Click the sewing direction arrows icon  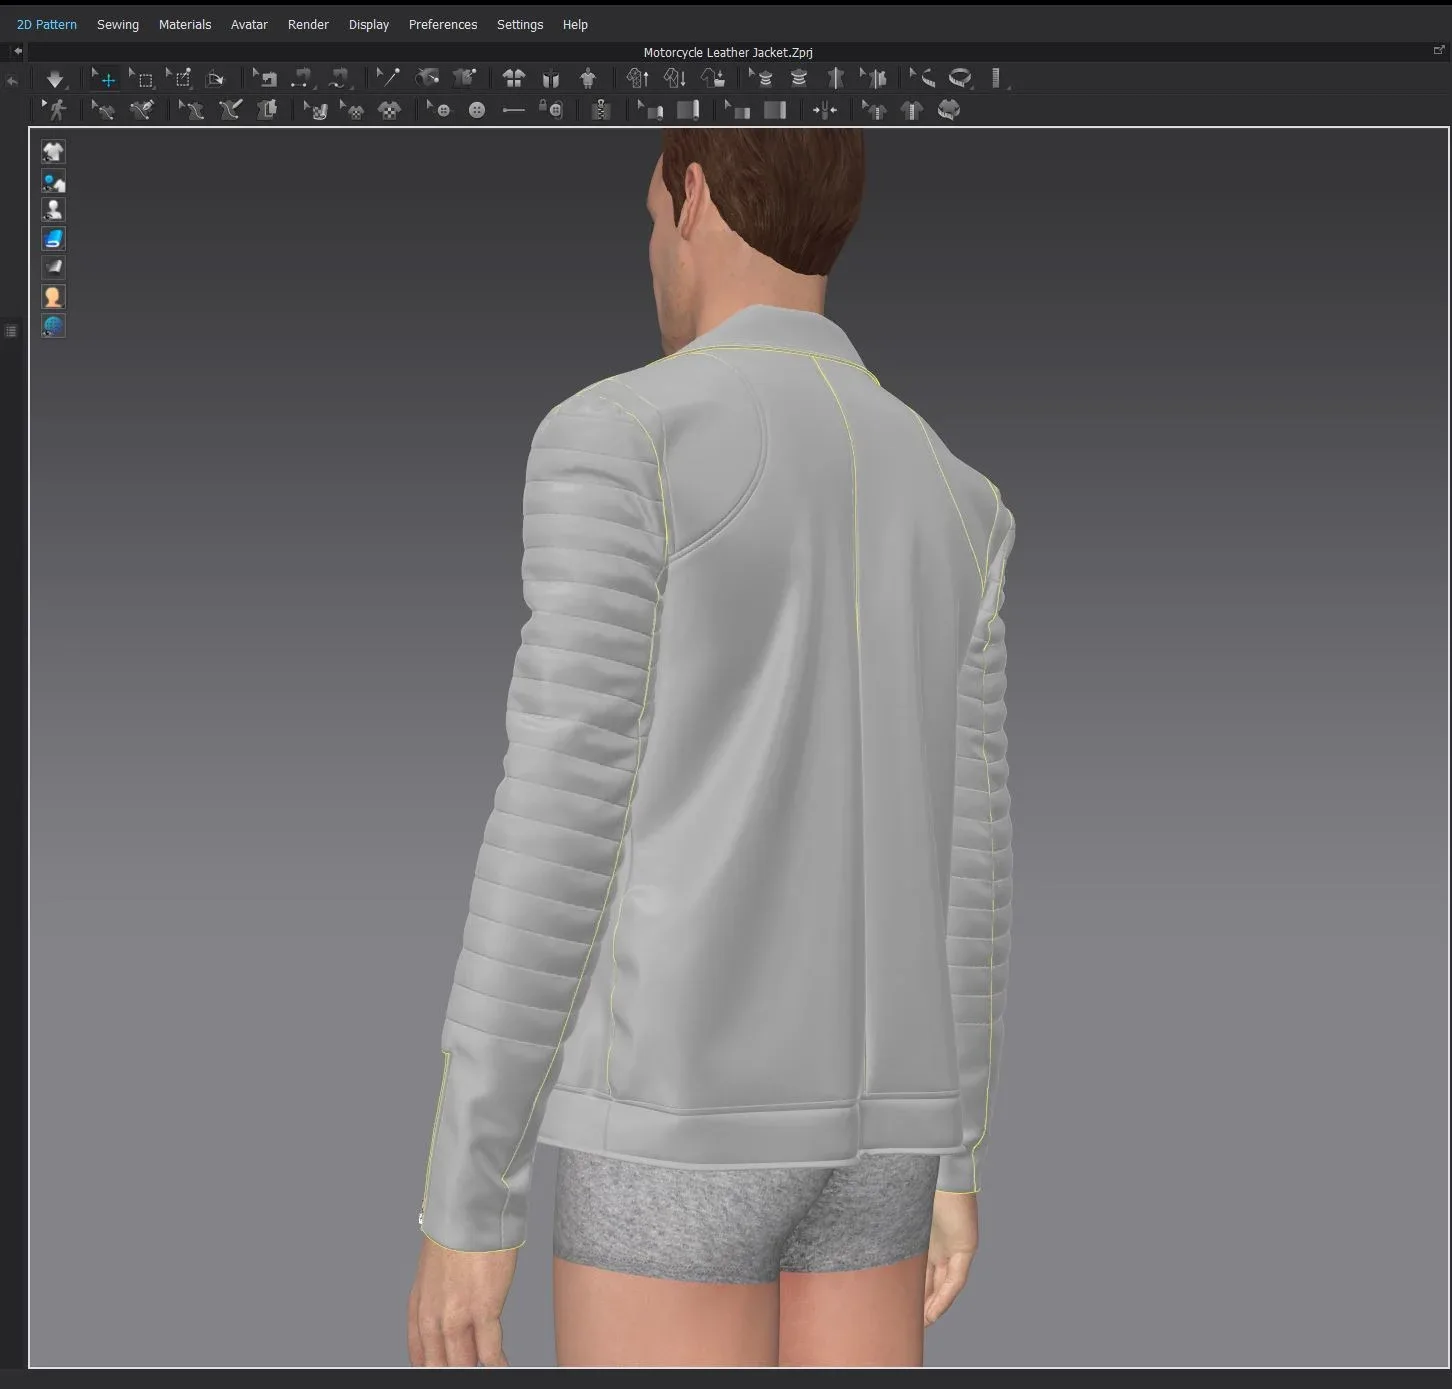pyautogui.click(x=825, y=110)
